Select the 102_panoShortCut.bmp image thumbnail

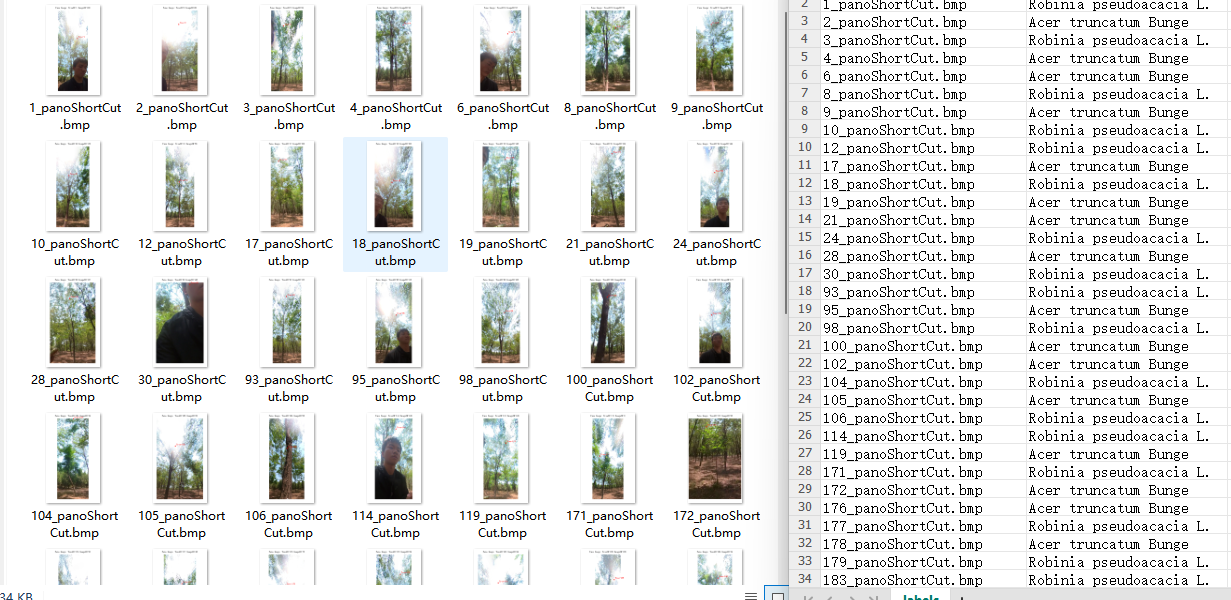pyautogui.click(x=716, y=321)
